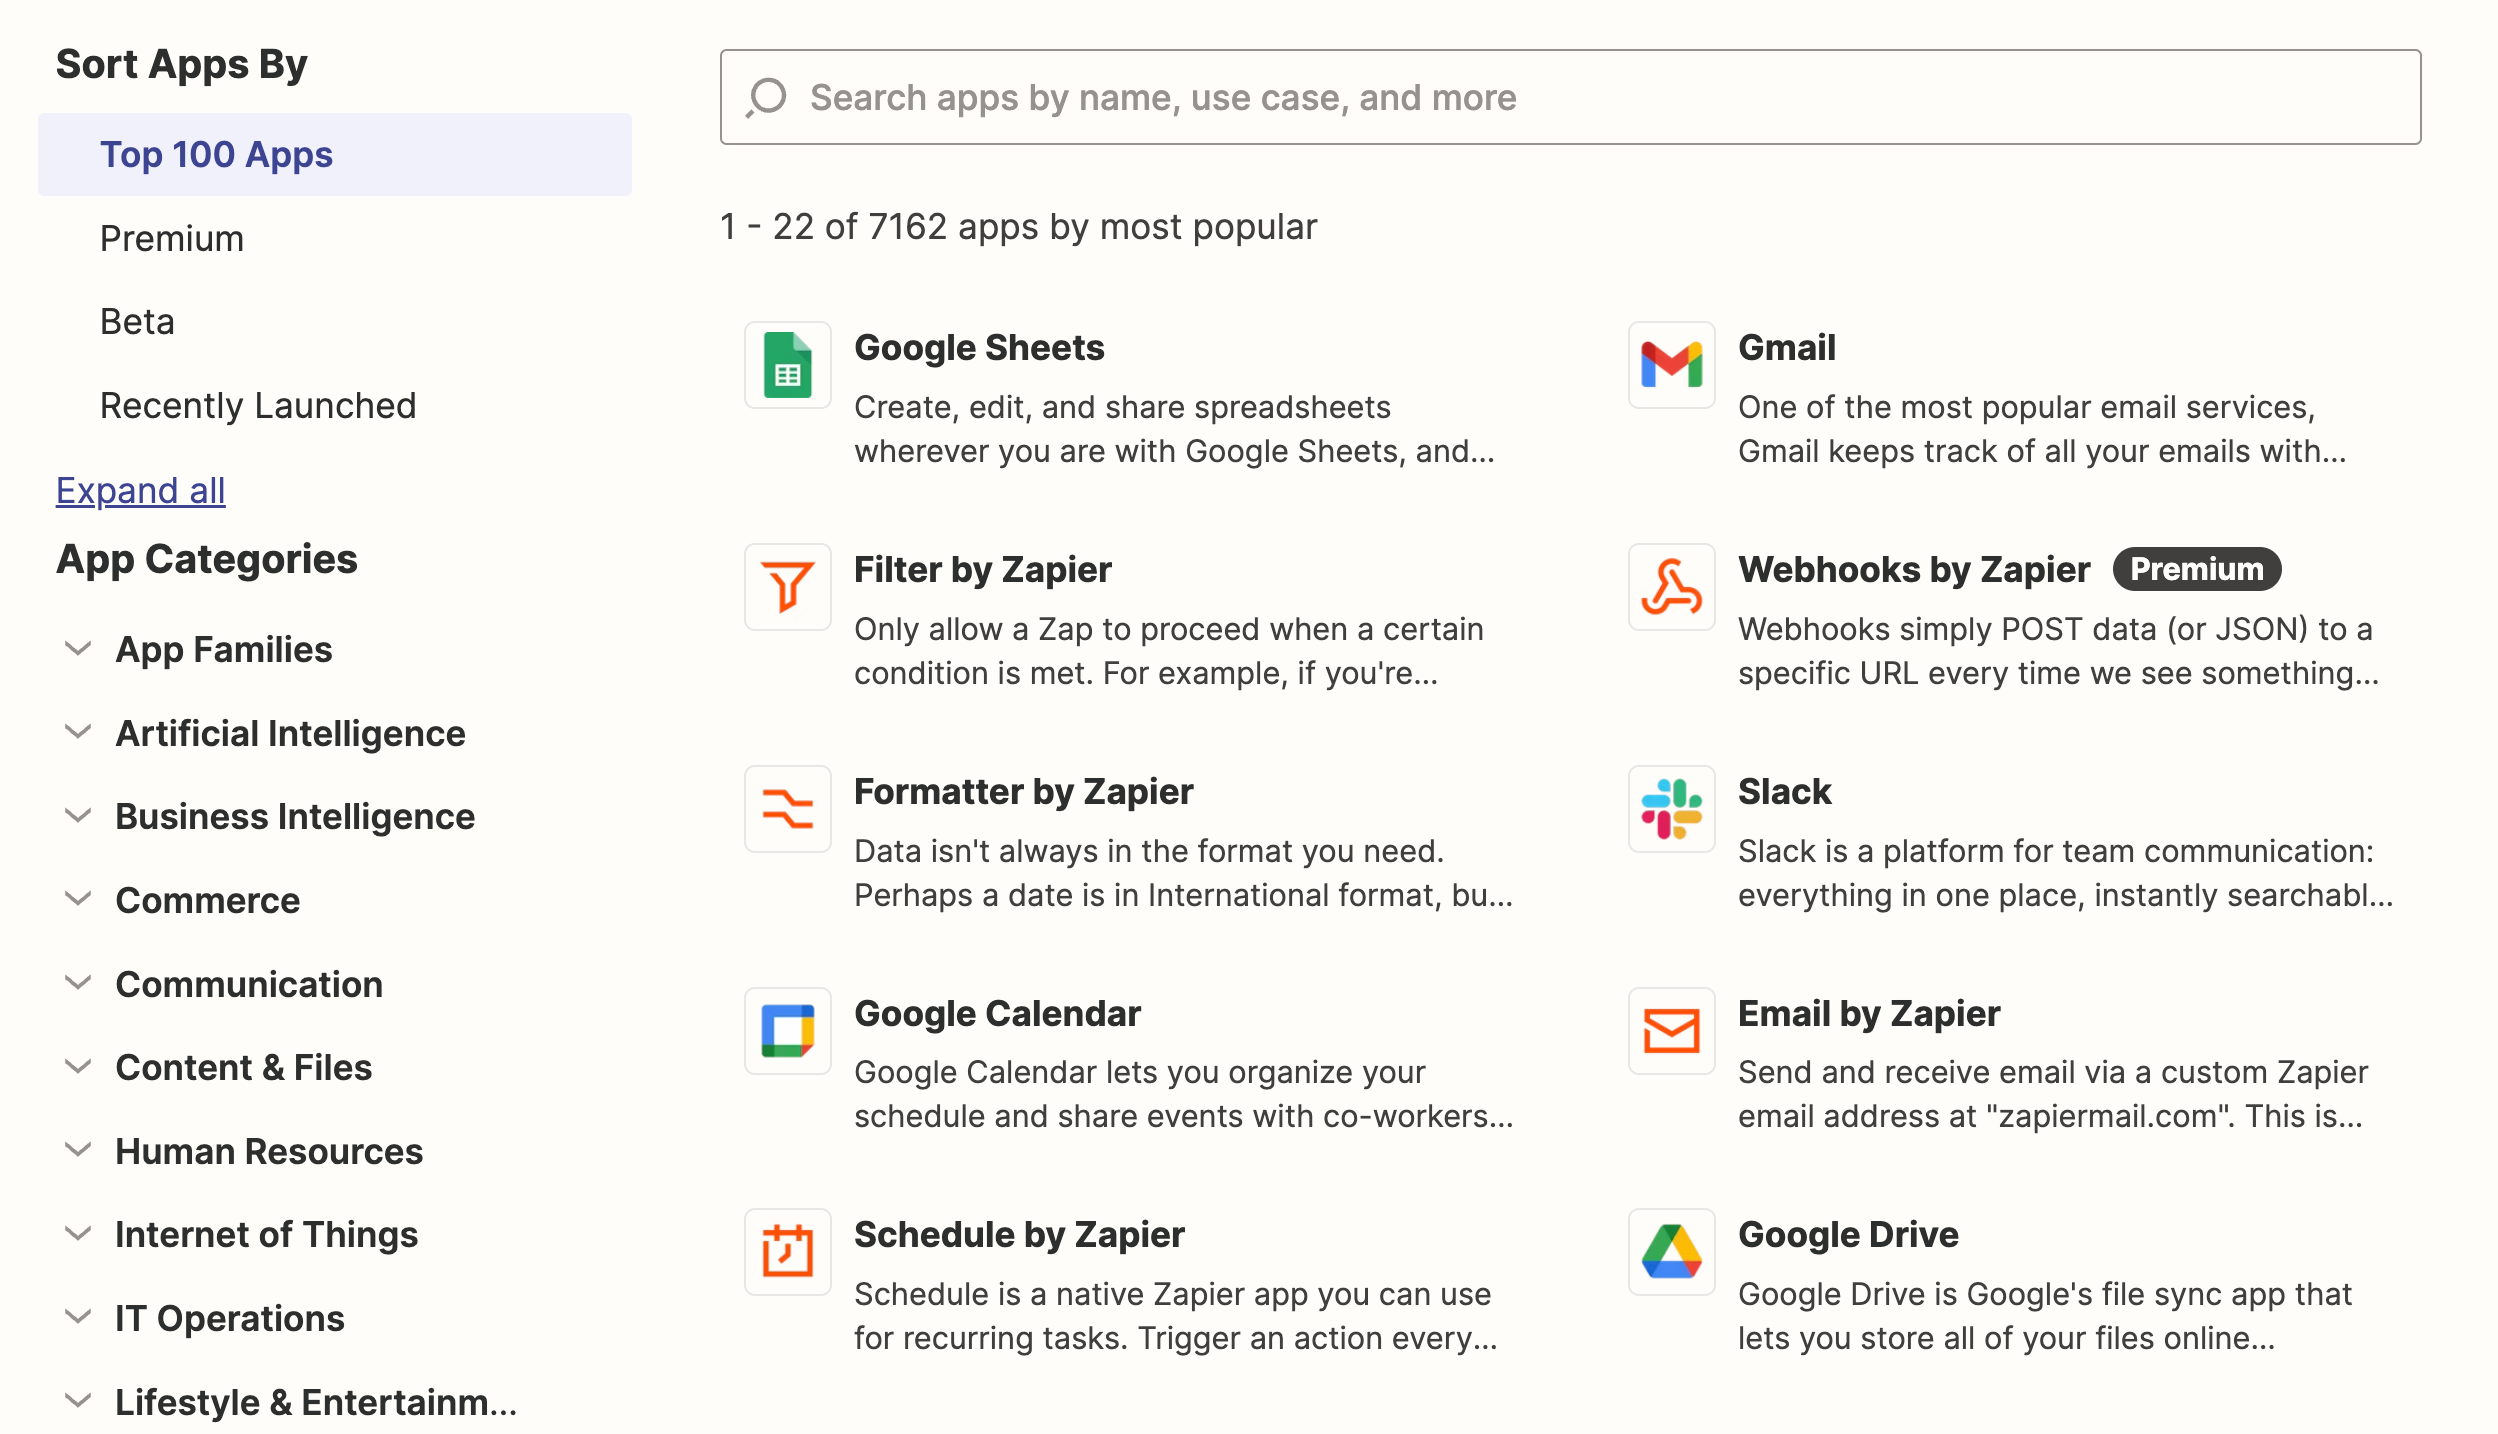Sort apps by Premium

click(x=172, y=239)
